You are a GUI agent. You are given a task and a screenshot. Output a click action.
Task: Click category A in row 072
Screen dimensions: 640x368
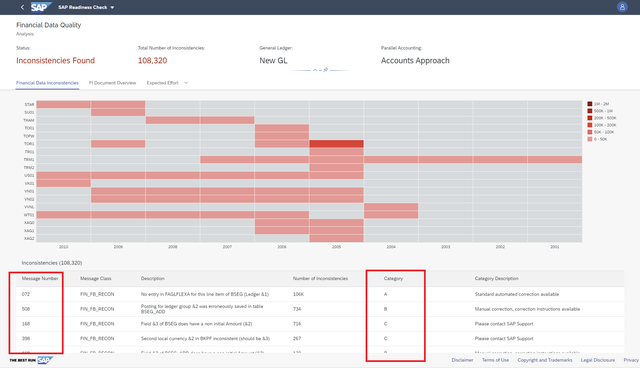385,294
